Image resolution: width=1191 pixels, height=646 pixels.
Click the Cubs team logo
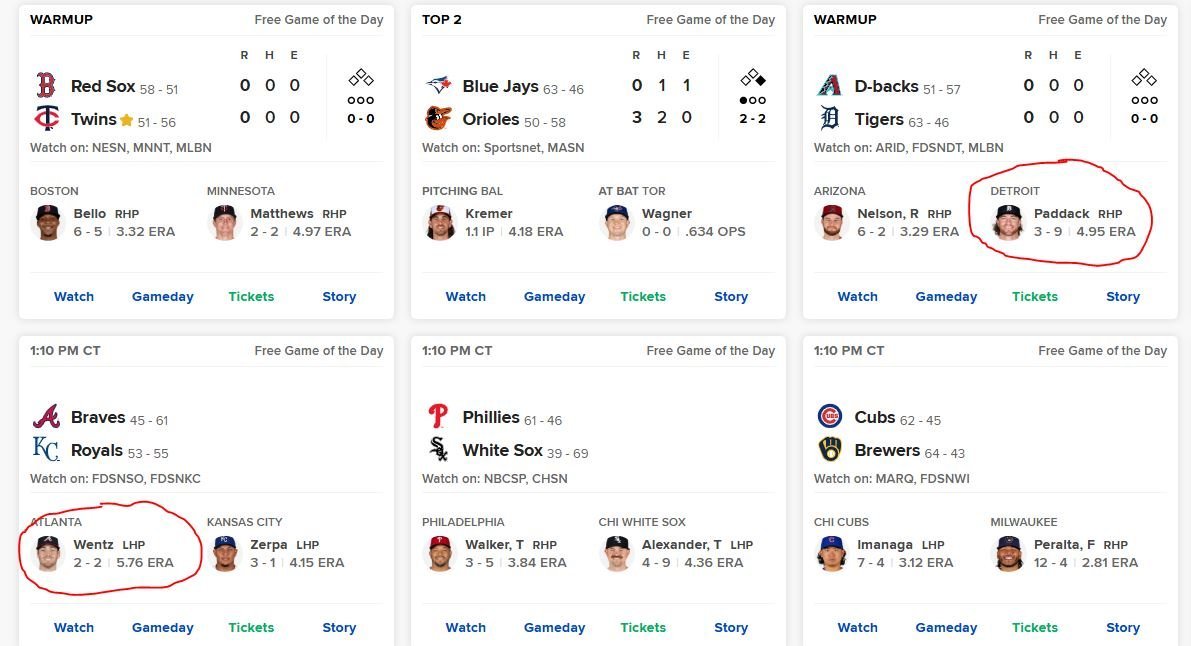tap(829, 417)
